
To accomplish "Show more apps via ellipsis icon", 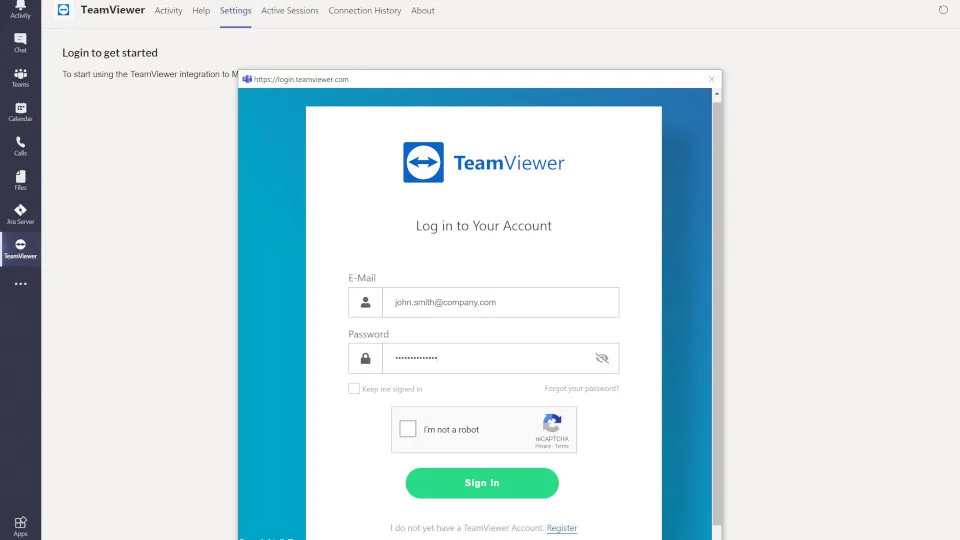I will [20, 284].
